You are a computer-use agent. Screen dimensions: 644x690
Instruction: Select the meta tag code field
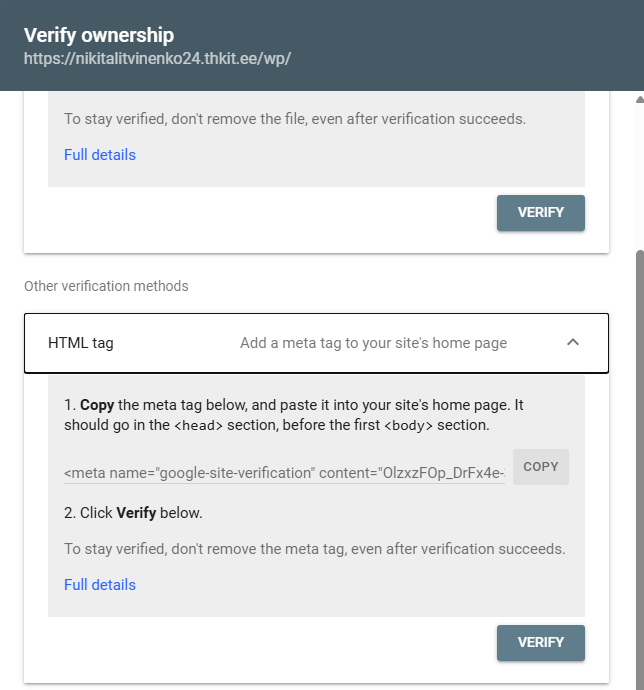click(284, 472)
